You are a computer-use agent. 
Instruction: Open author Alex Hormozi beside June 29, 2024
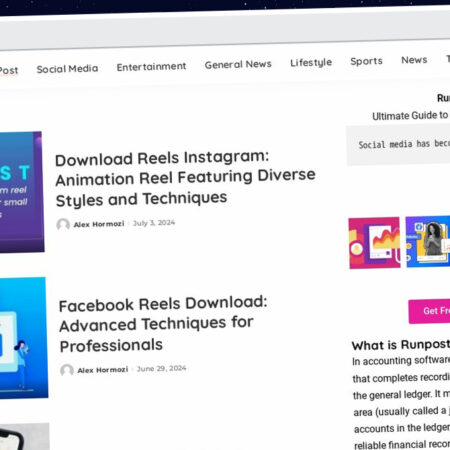click(103, 370)
